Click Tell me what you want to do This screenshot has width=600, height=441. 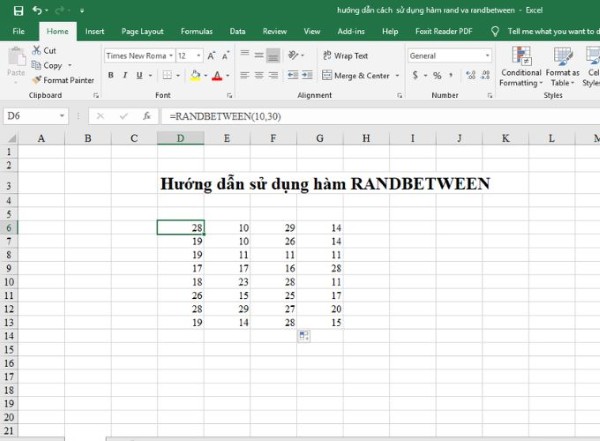pyautogui.click(x=553, y=31)
